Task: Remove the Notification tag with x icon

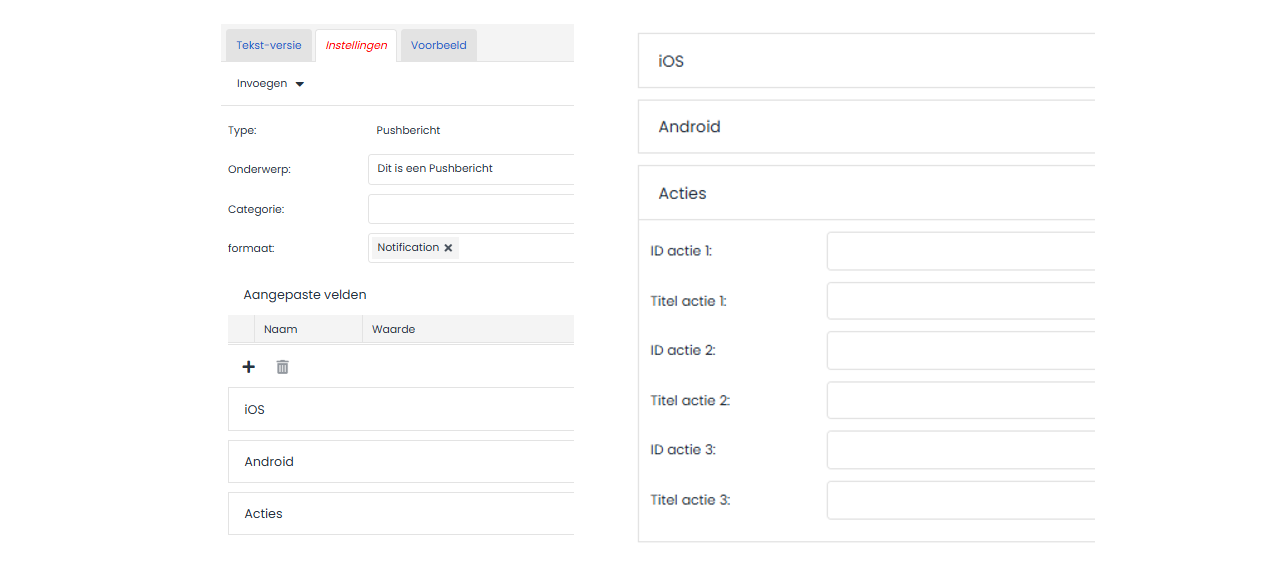Action: tap(448, 248)
